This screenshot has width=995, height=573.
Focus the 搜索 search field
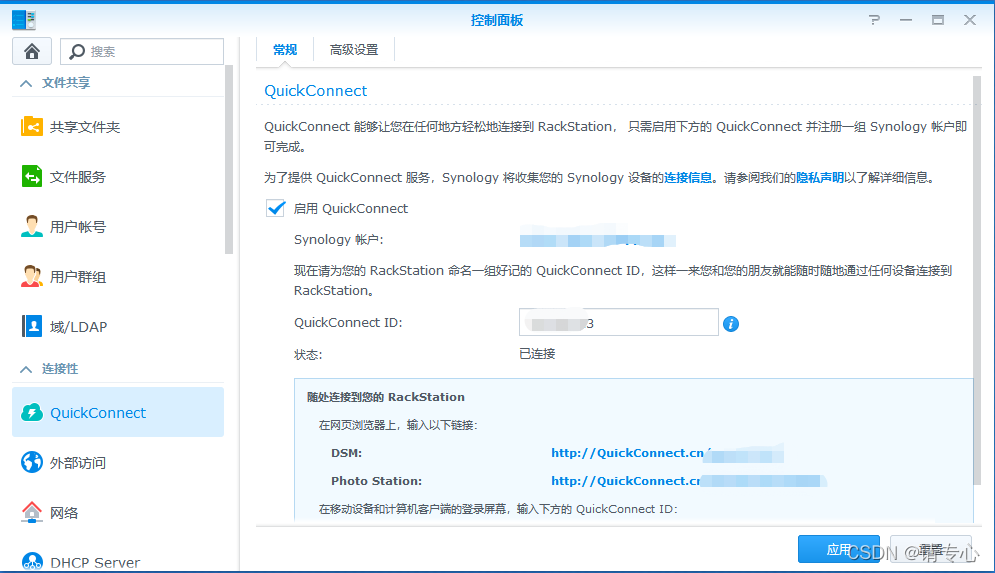click(142, 51)
